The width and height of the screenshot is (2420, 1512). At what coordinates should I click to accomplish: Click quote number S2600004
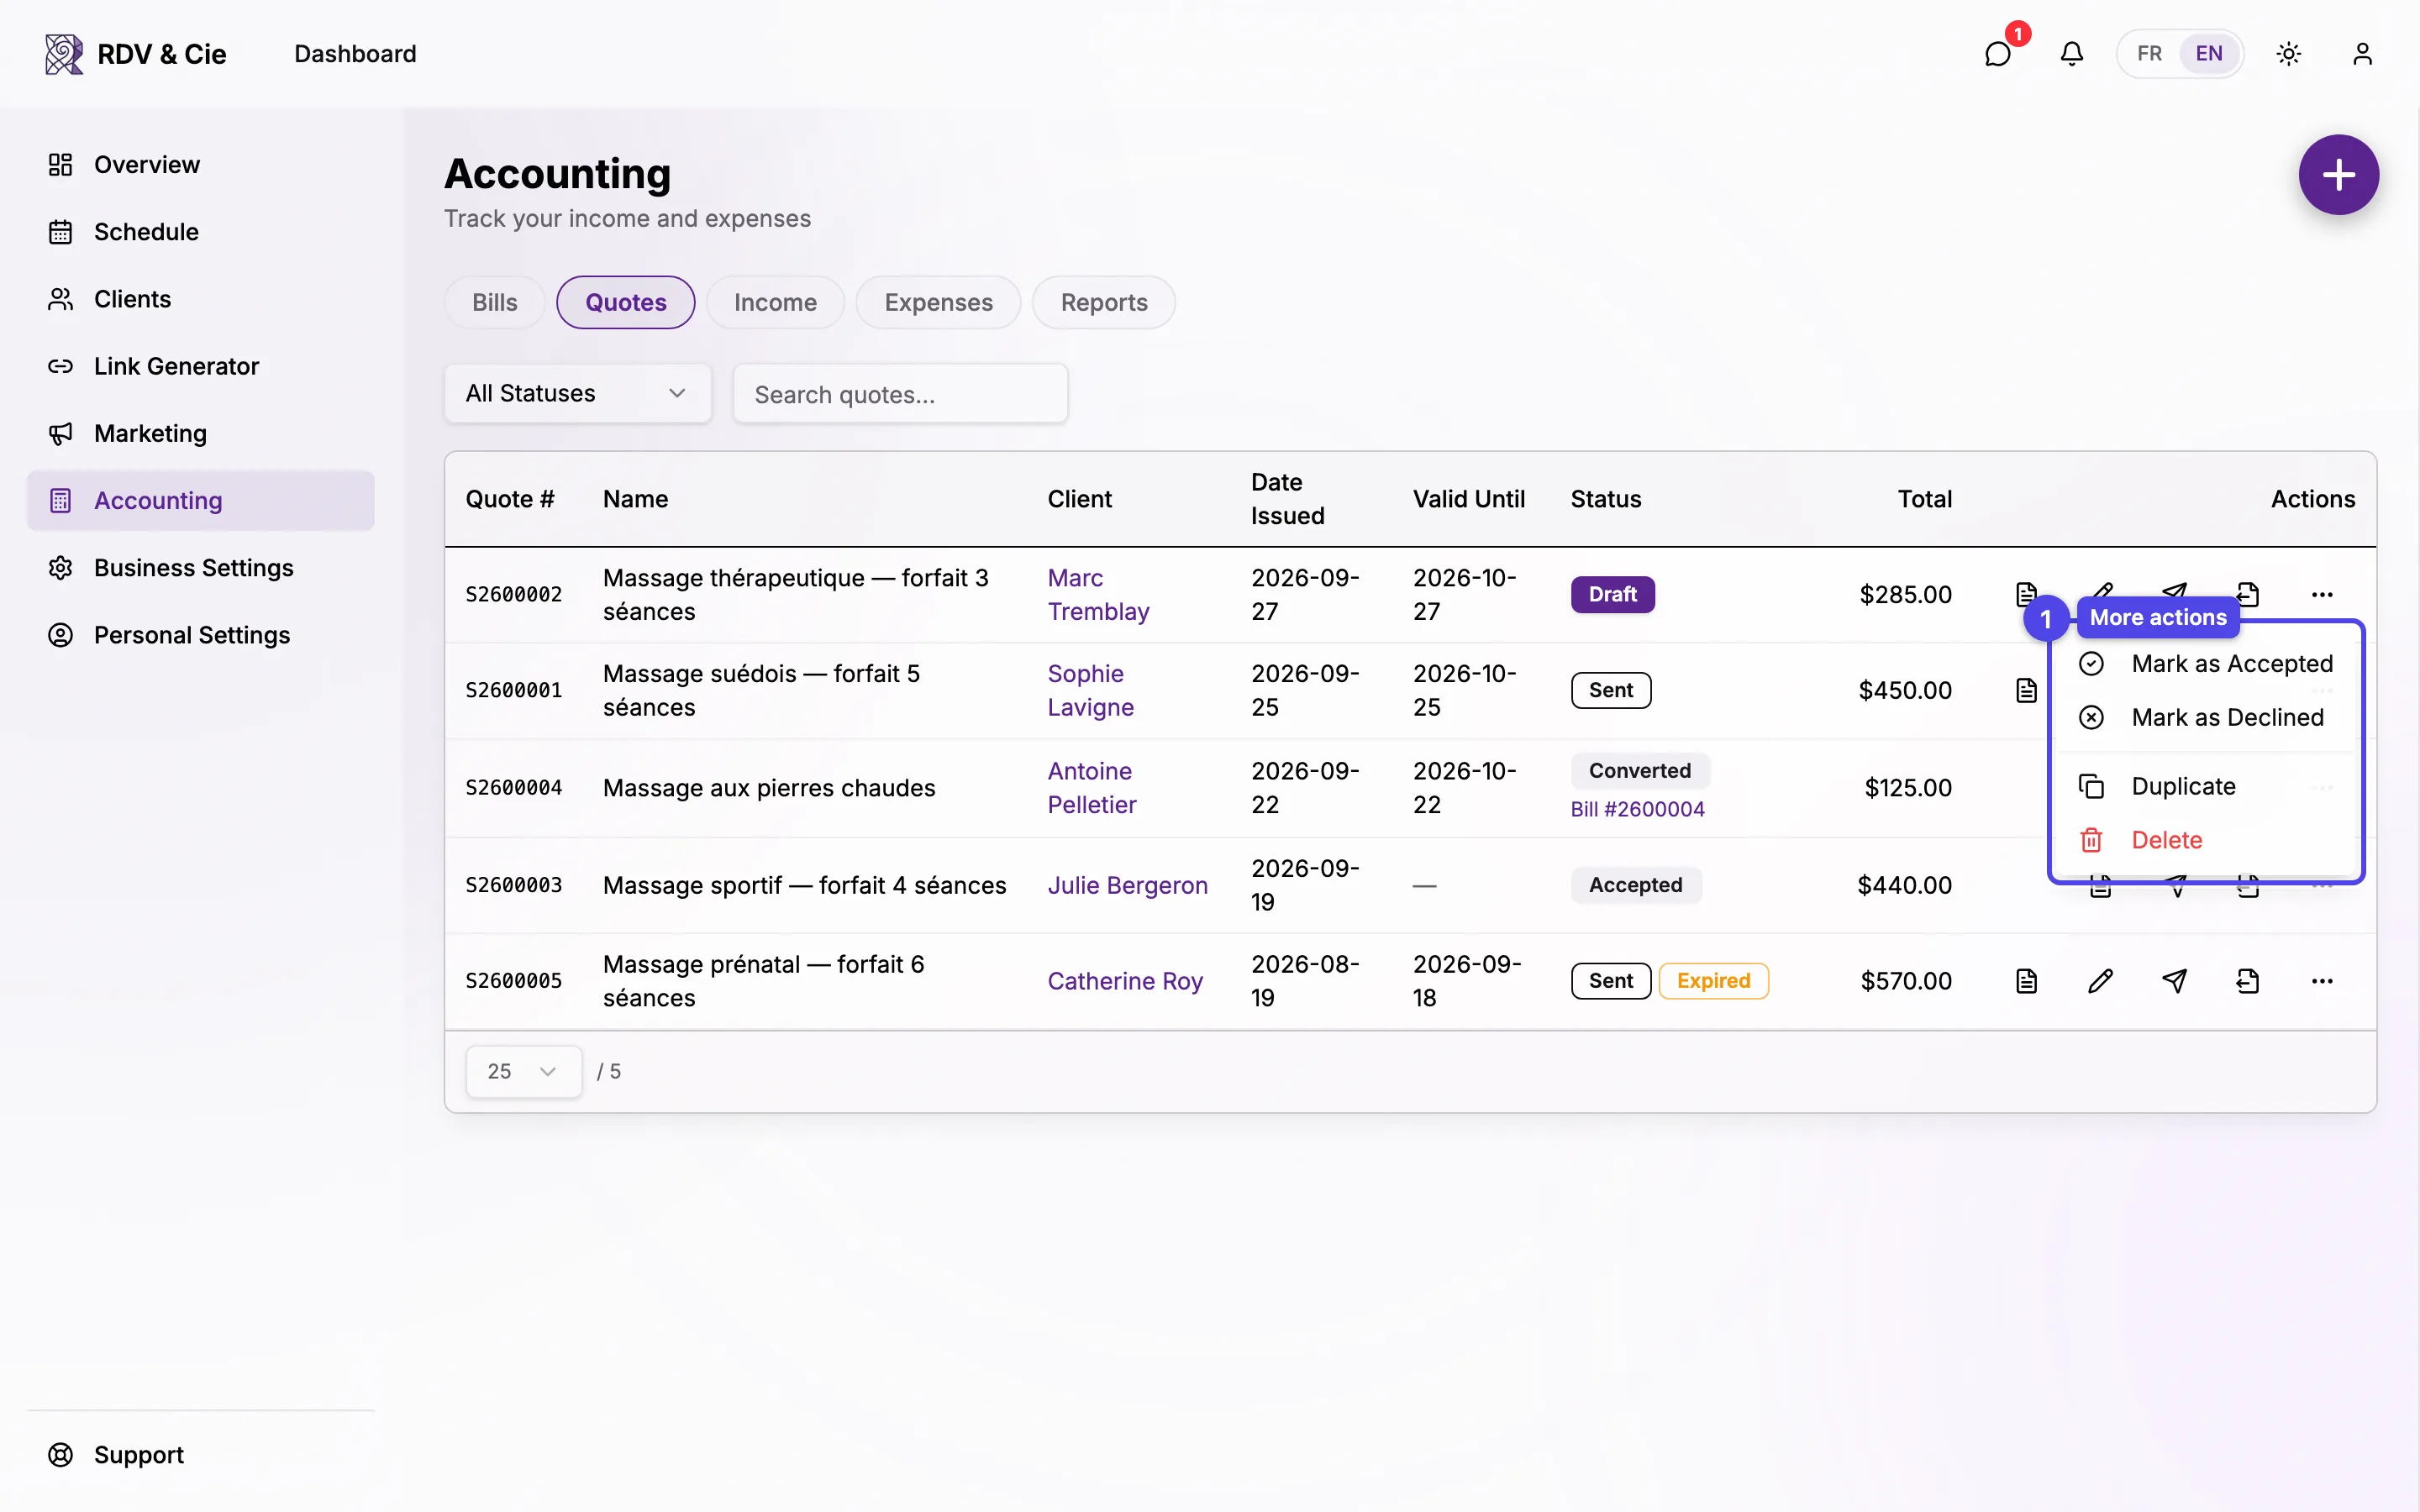(513, 788)
